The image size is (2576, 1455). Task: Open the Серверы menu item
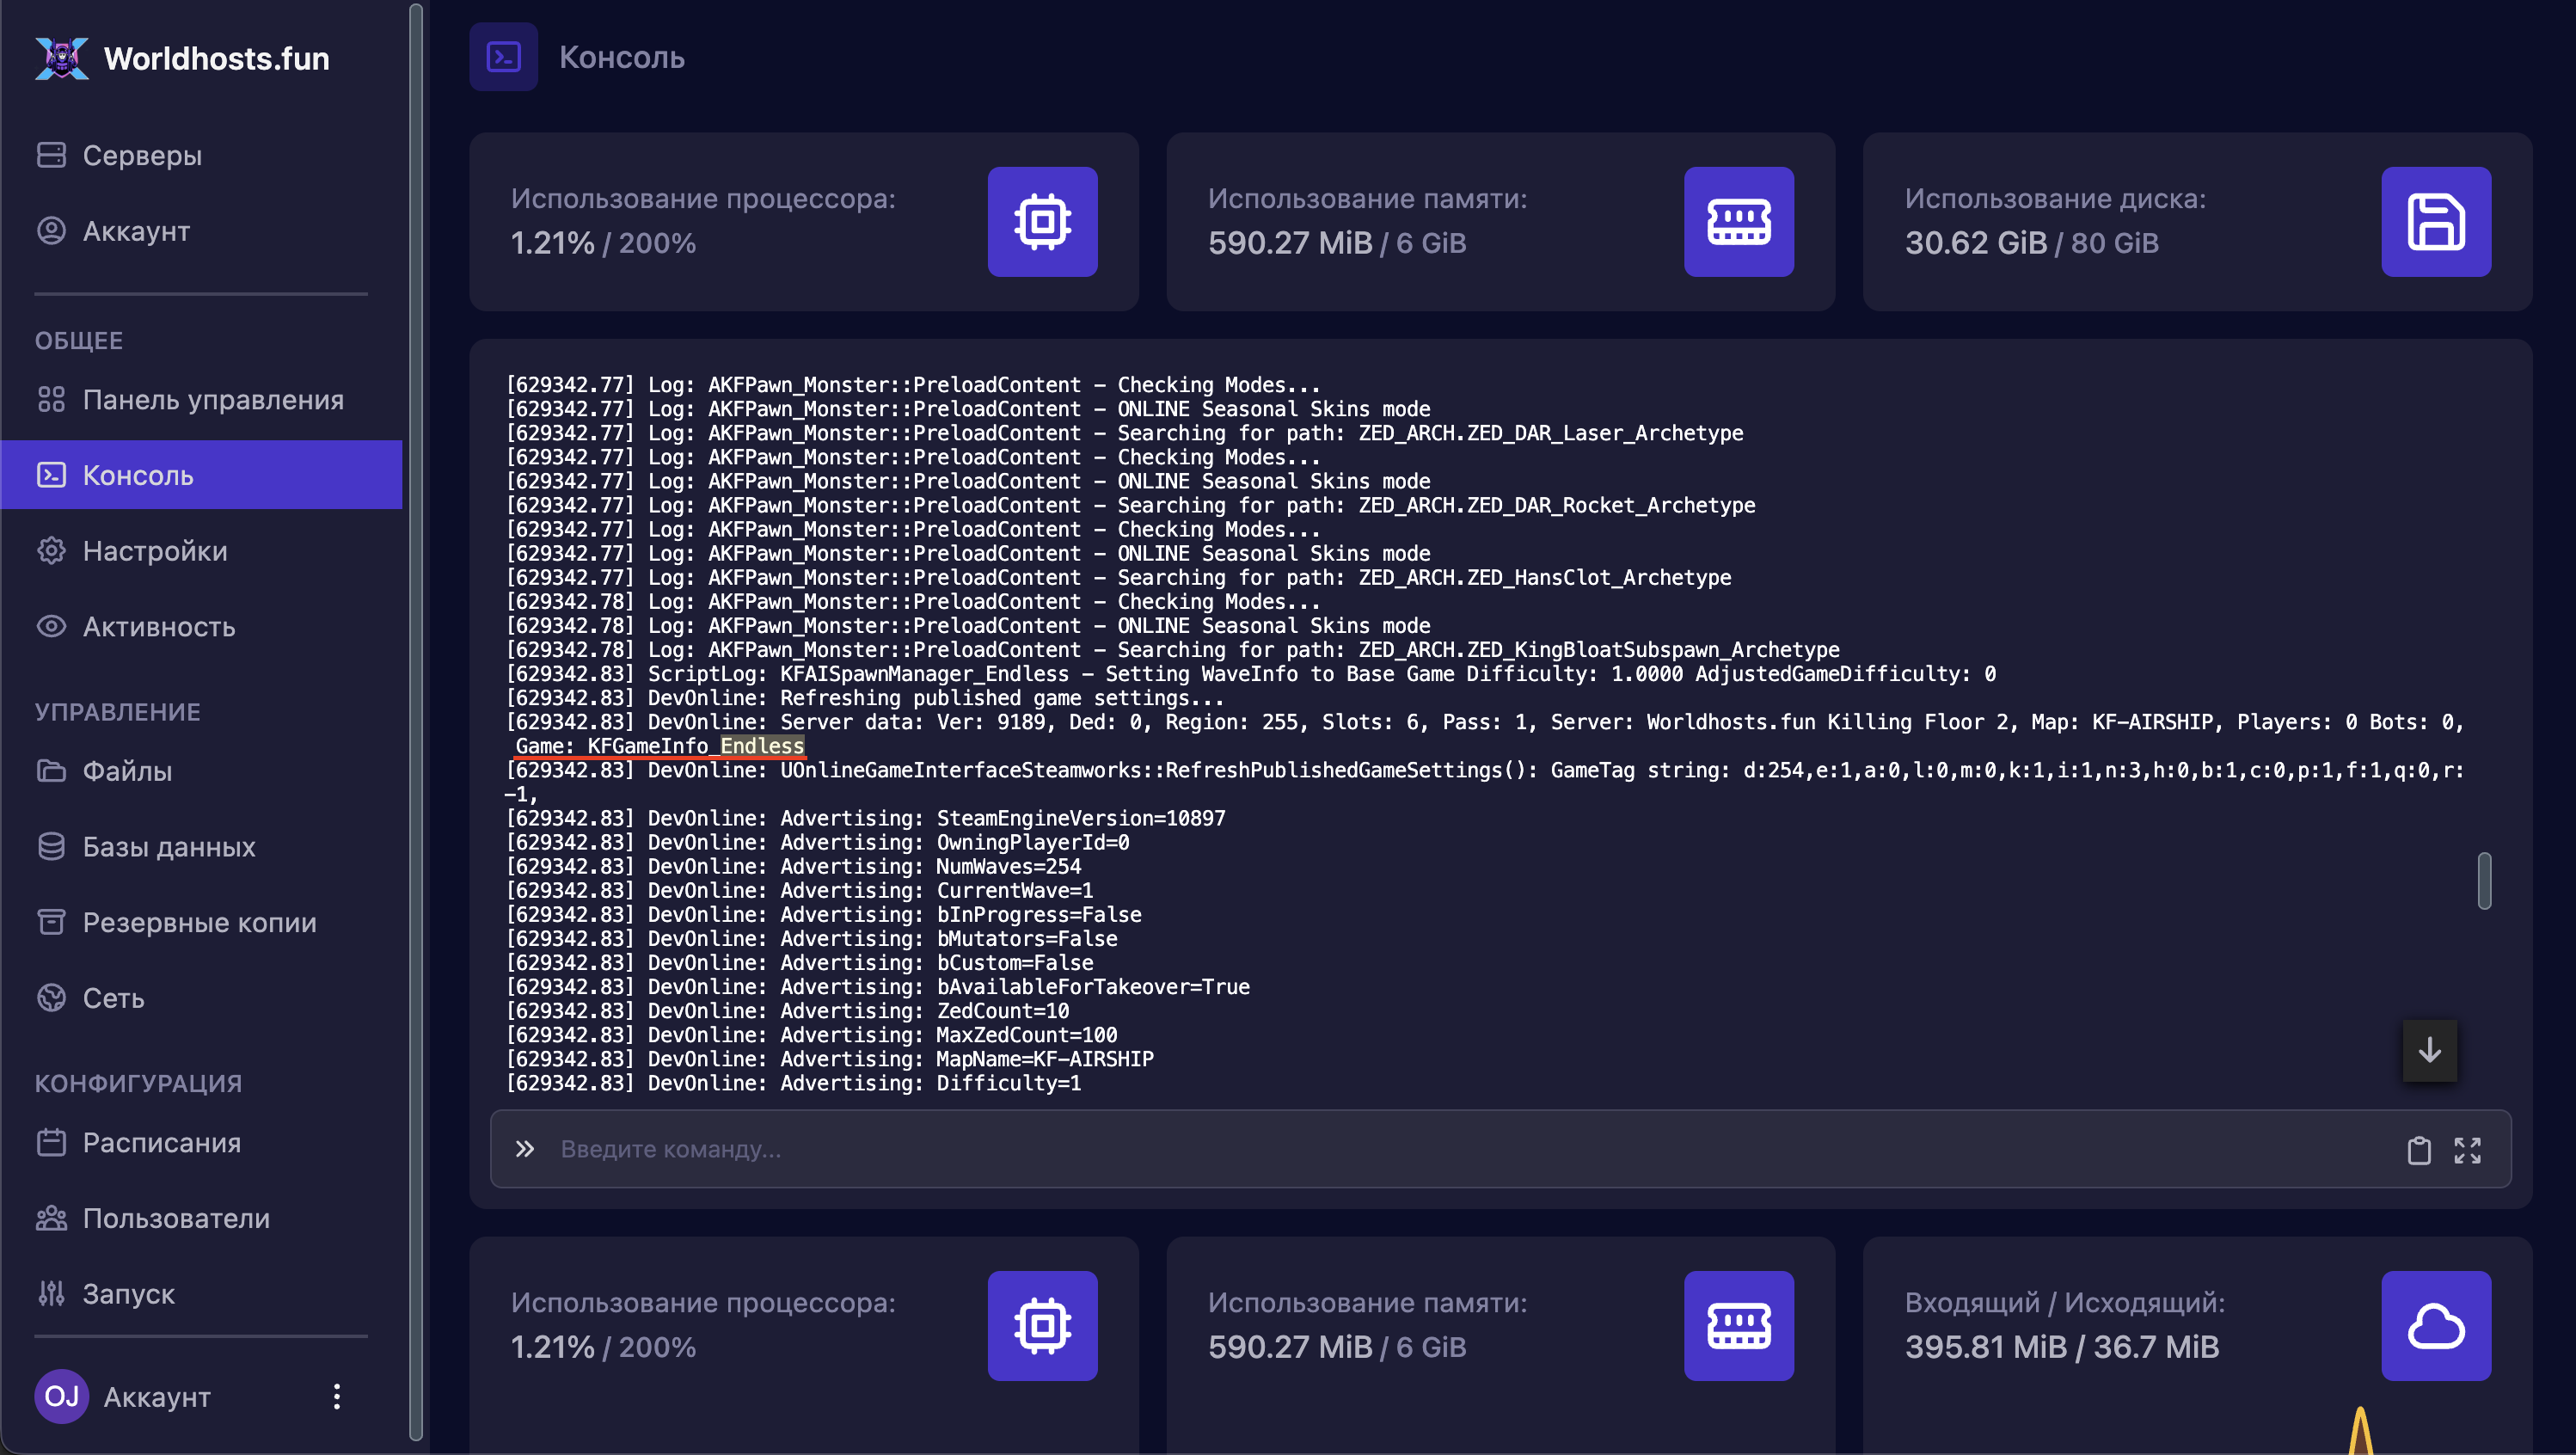click(x=142, y=155)
